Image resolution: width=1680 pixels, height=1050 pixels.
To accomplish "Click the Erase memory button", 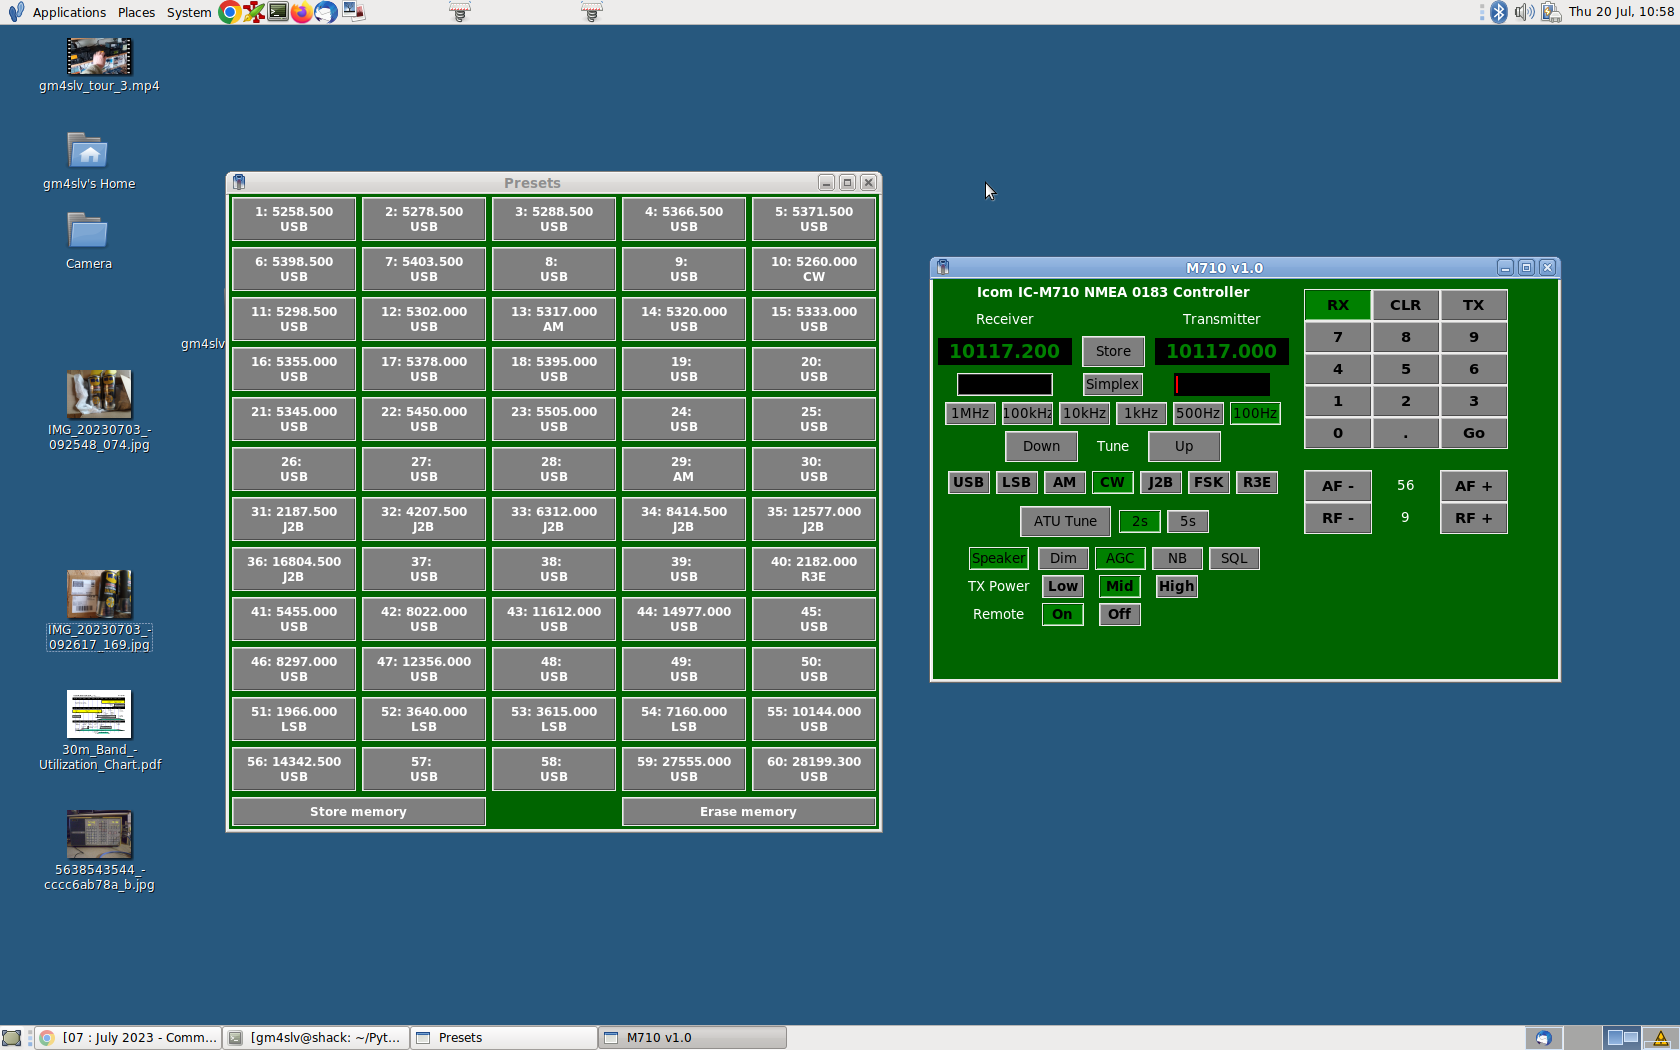I will tap(748, 811).
